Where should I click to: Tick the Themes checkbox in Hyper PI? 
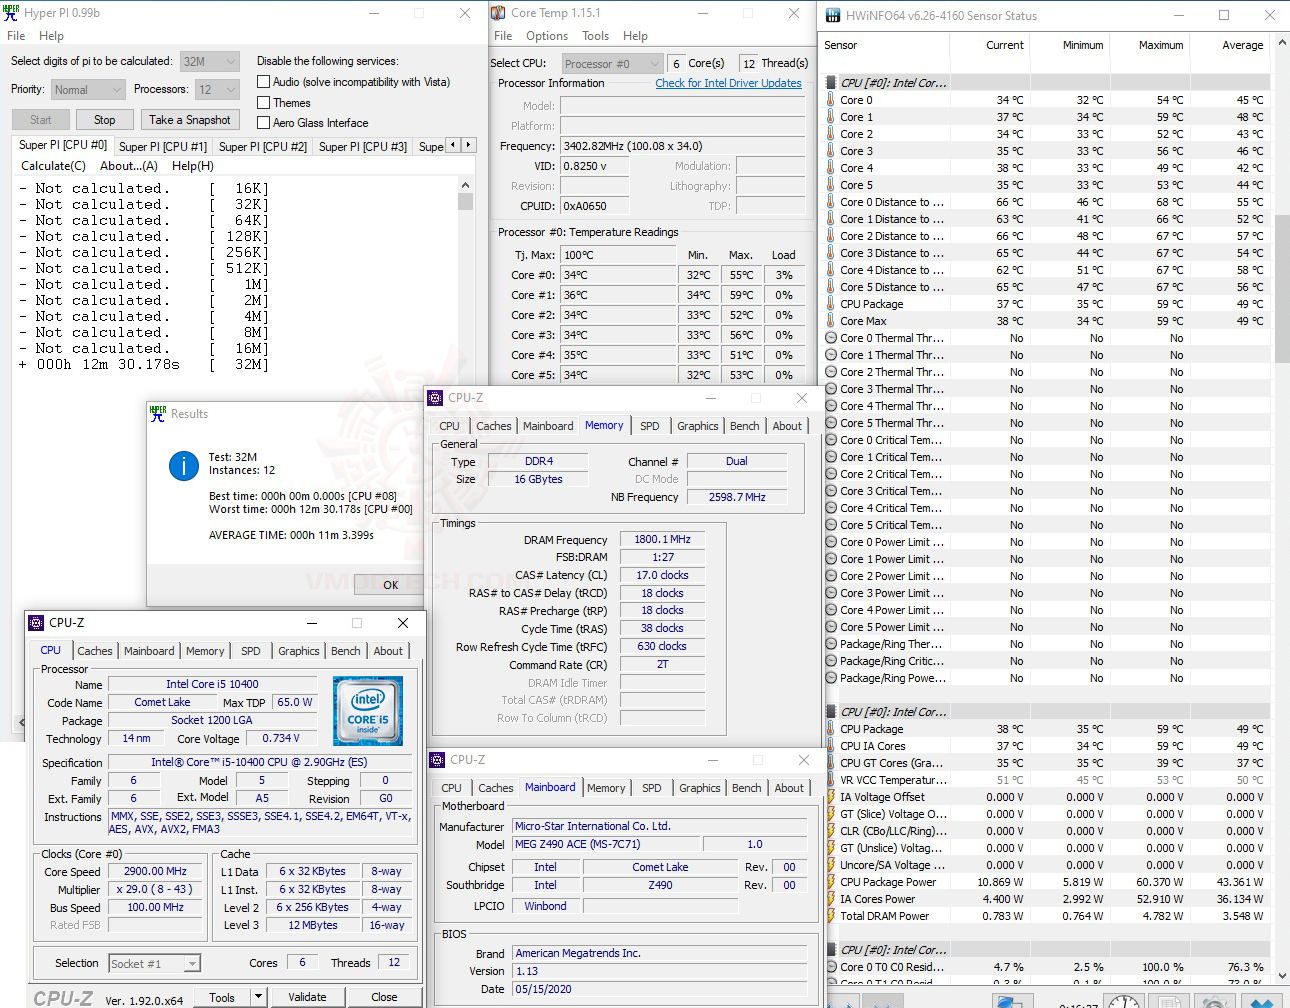coord(264,102)
